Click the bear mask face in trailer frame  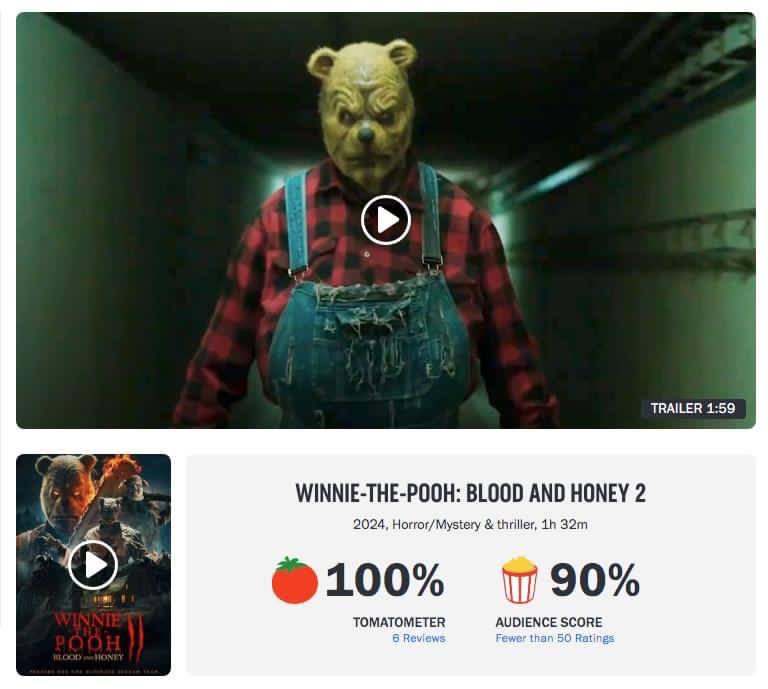pos(363,110)
